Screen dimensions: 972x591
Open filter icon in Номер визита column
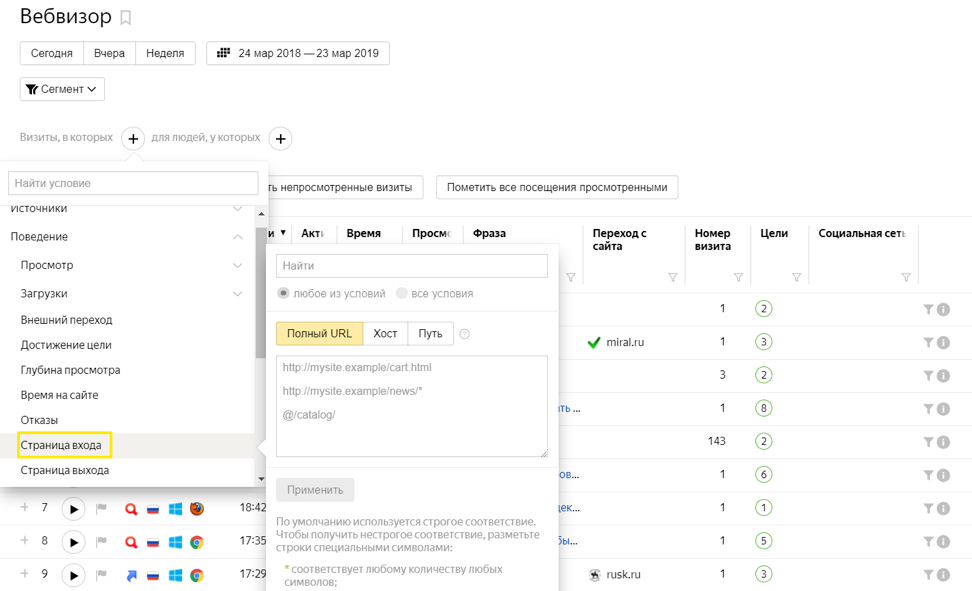pyautogui.click(x=738, y=277)
